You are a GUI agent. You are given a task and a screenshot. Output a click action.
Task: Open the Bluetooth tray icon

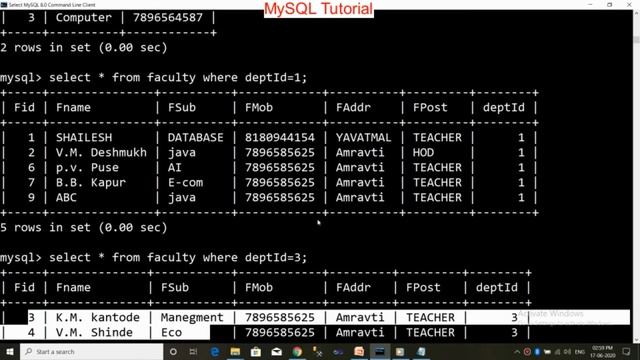point(537,351)
